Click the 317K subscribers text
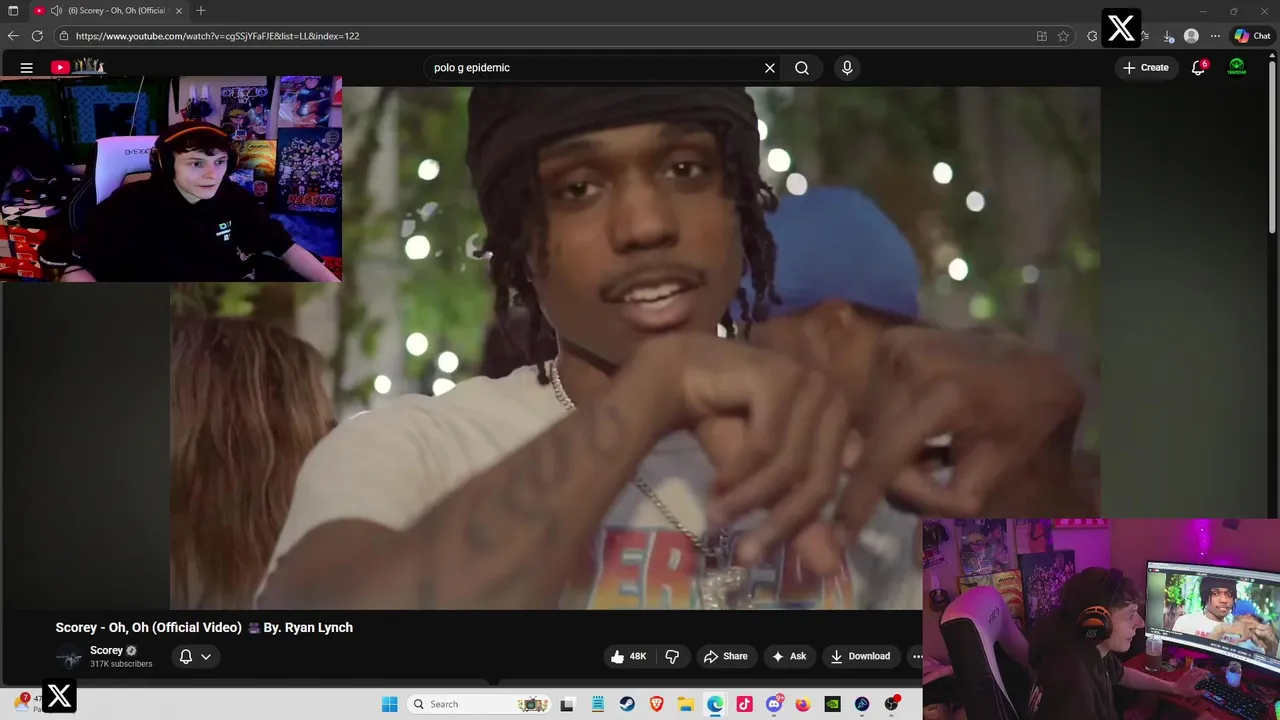Viewport: 1280px width, 720px height. (x=121, y=664)
